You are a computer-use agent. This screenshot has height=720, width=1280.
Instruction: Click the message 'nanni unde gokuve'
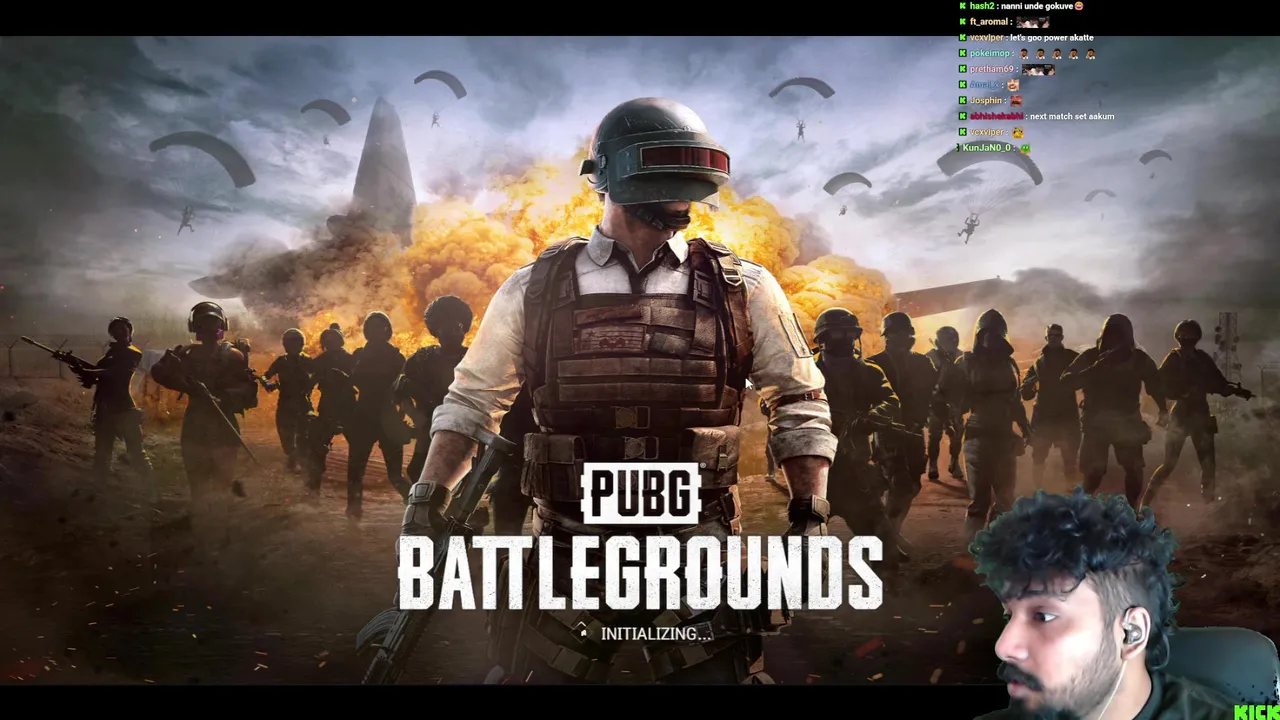click(x=1037, y=6)
